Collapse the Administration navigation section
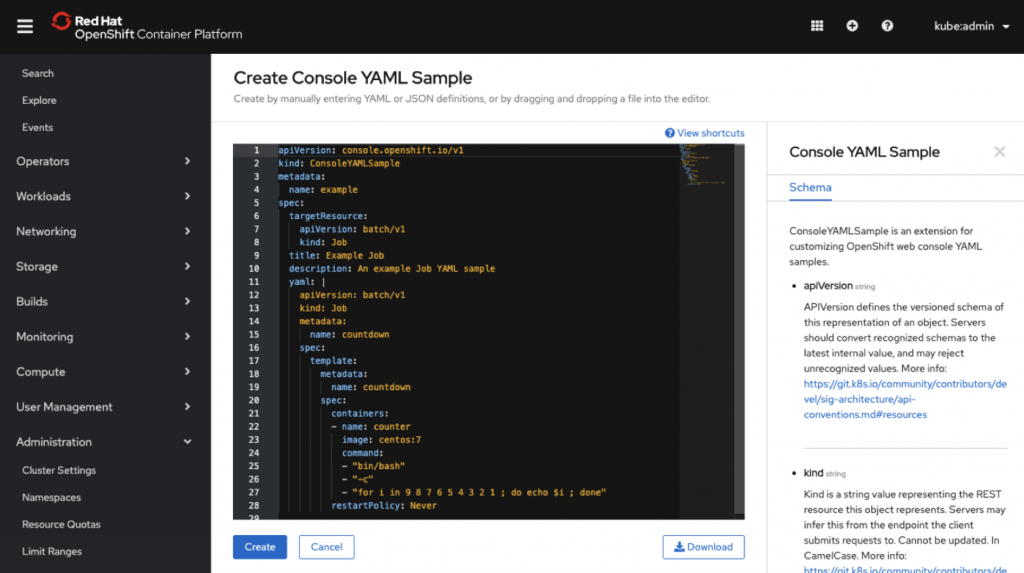Viewport: 1024px width, 573px height. click(104, 442)
